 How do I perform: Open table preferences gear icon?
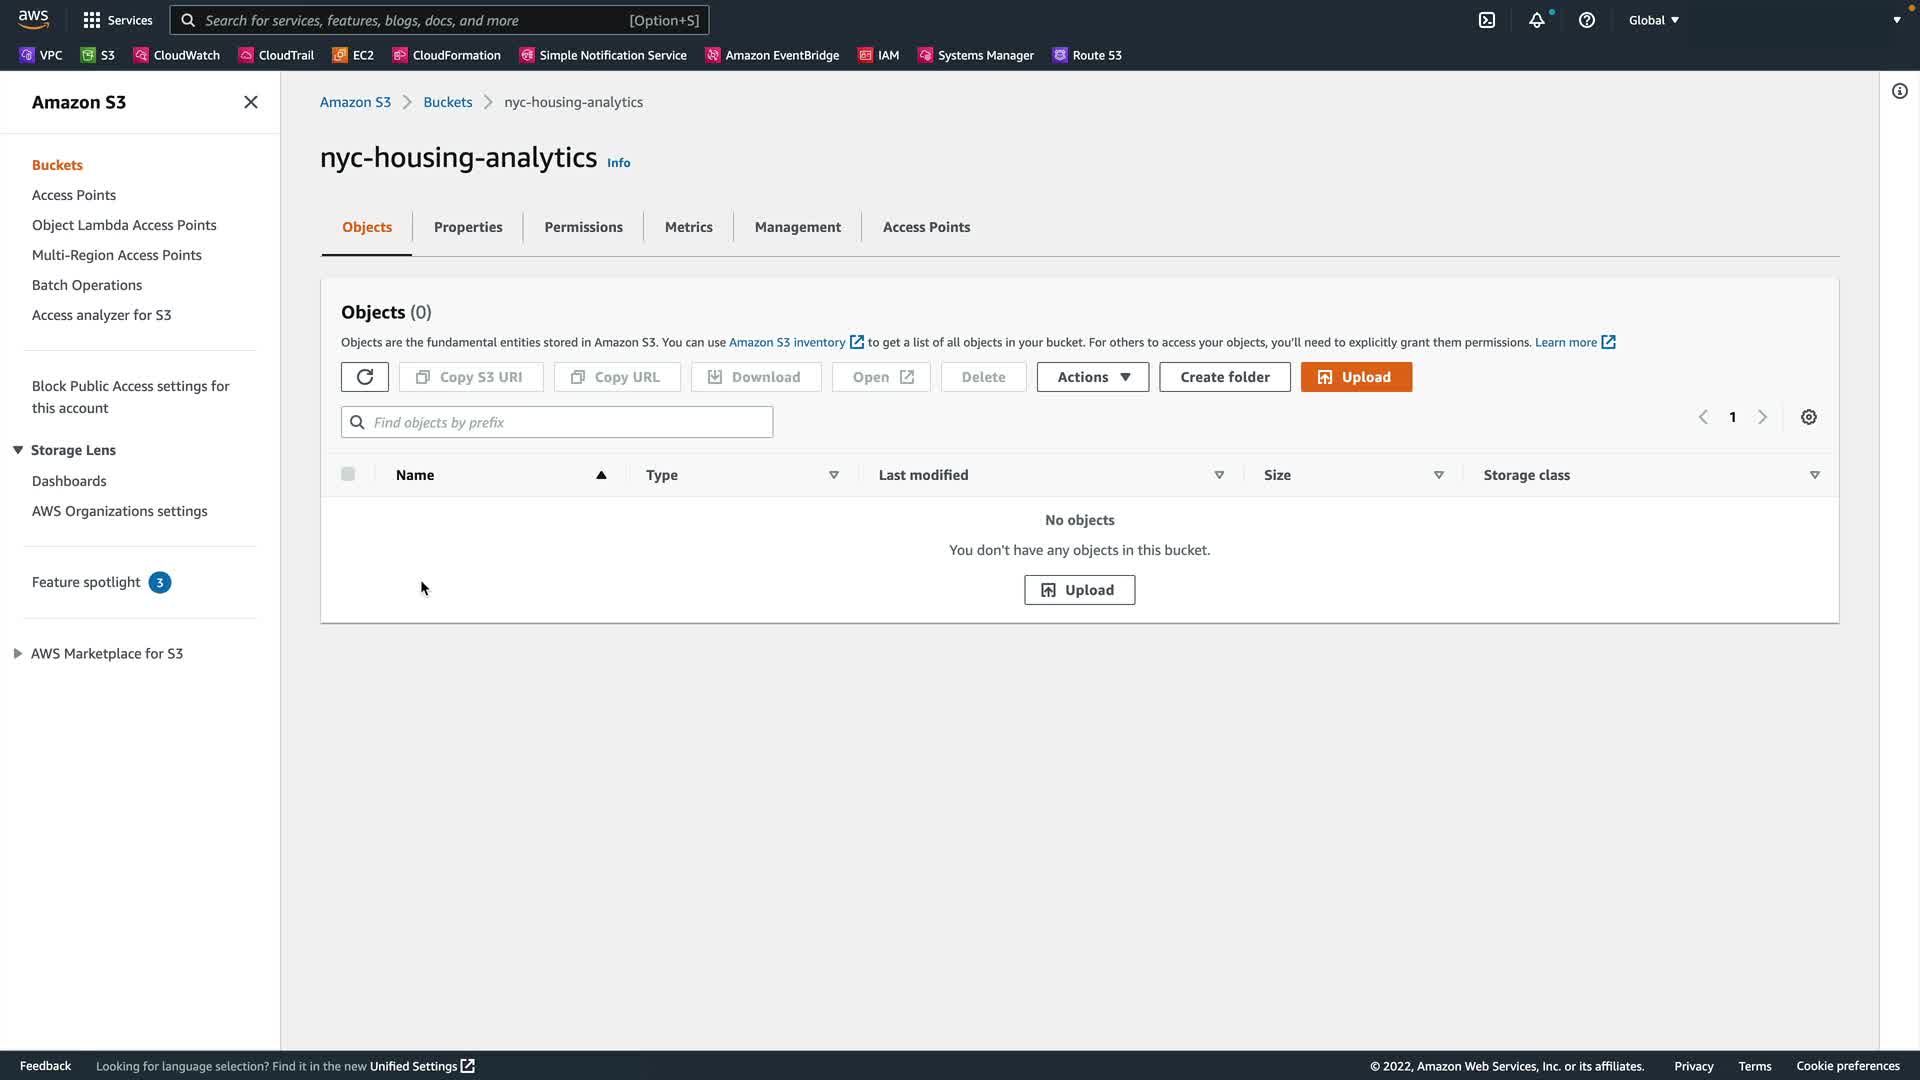(x=1809, y=417)
